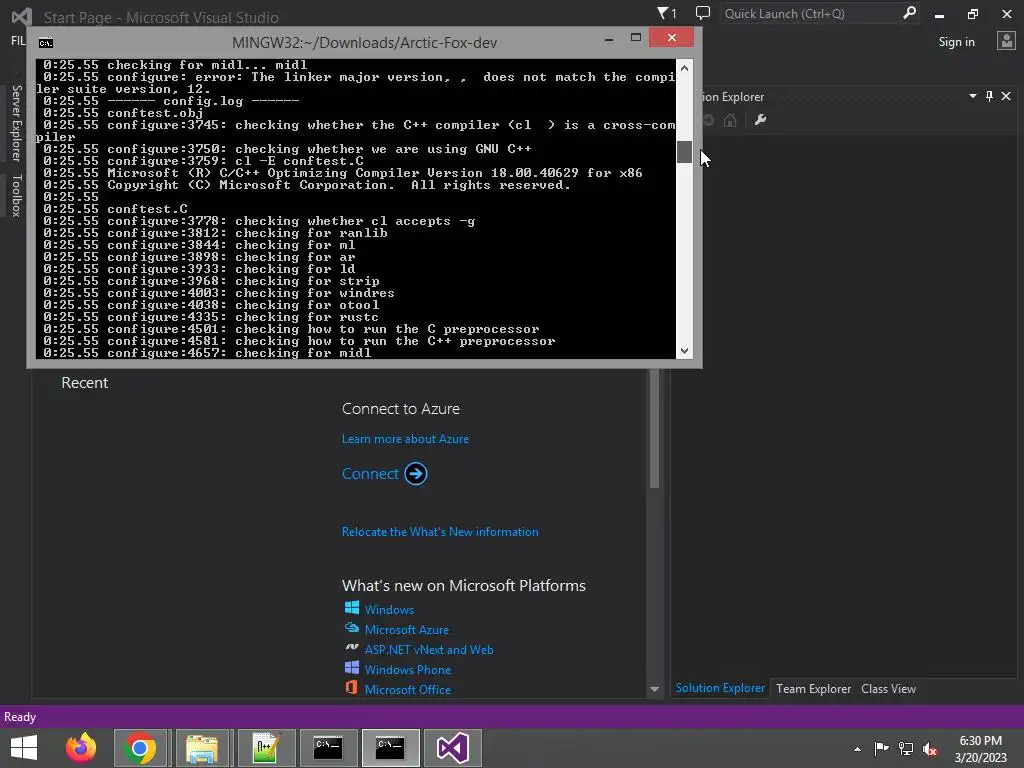Click the Office logo icon beside Microsoft Office

pyautogui.click(x=351, y=688)
